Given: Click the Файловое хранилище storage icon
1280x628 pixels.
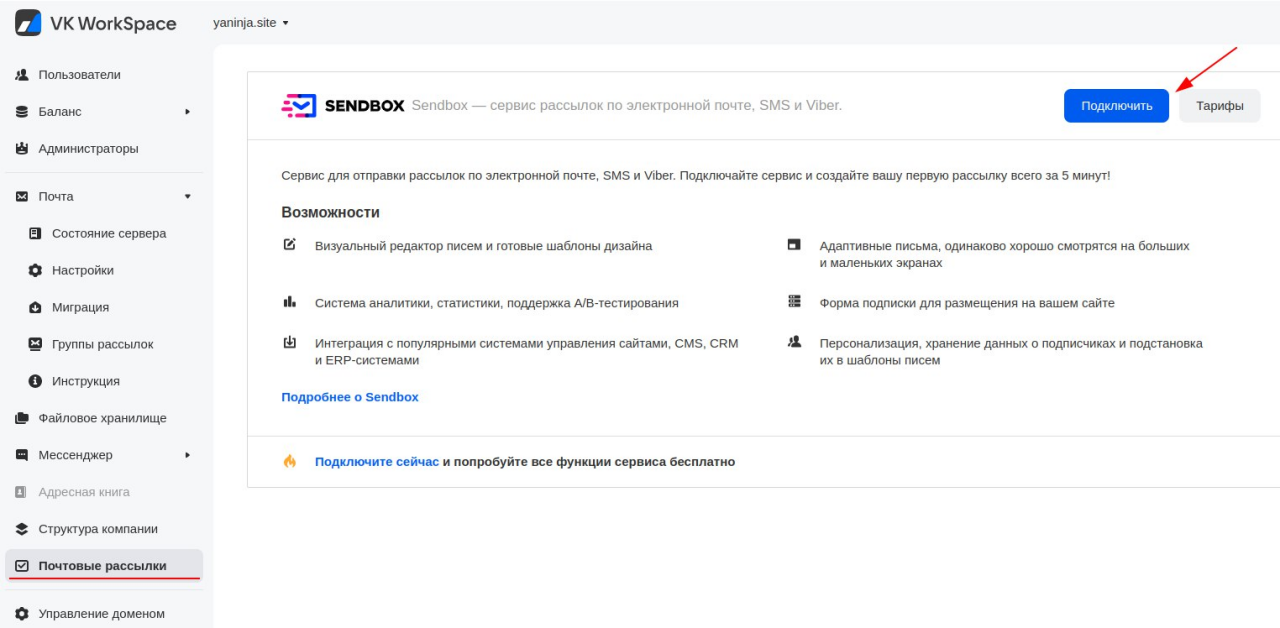Looking at the screenshot, I should click(22, 418).
